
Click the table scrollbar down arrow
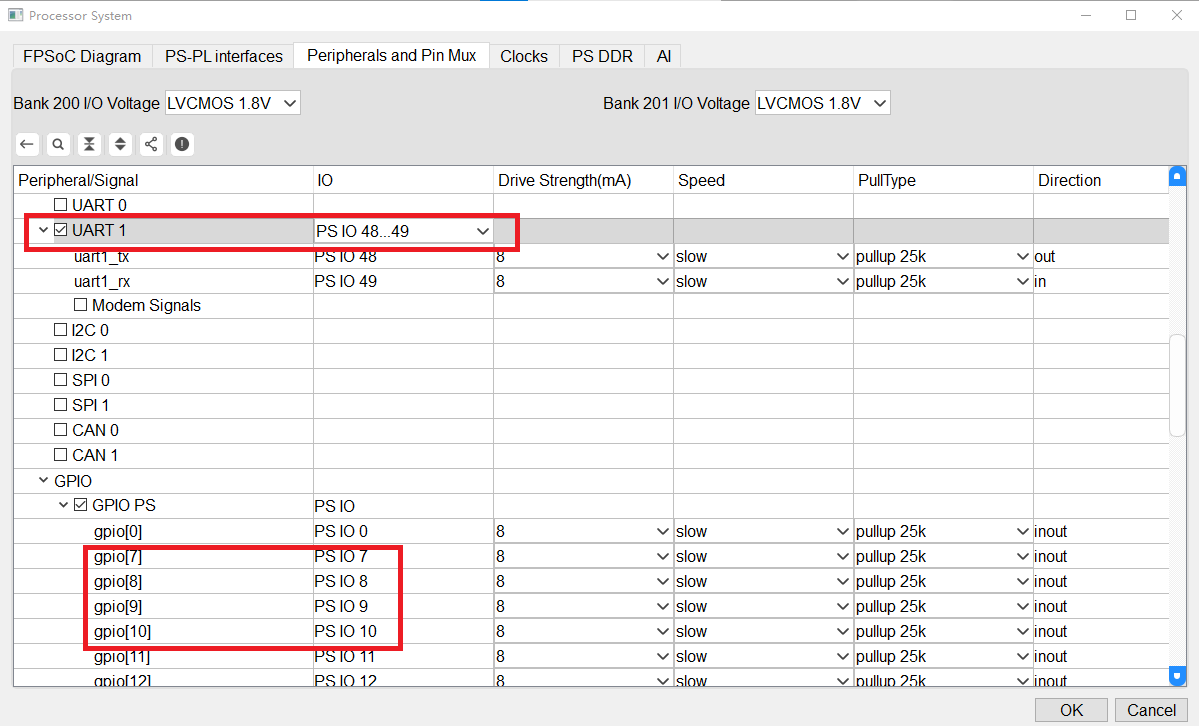coord(1178,676)
